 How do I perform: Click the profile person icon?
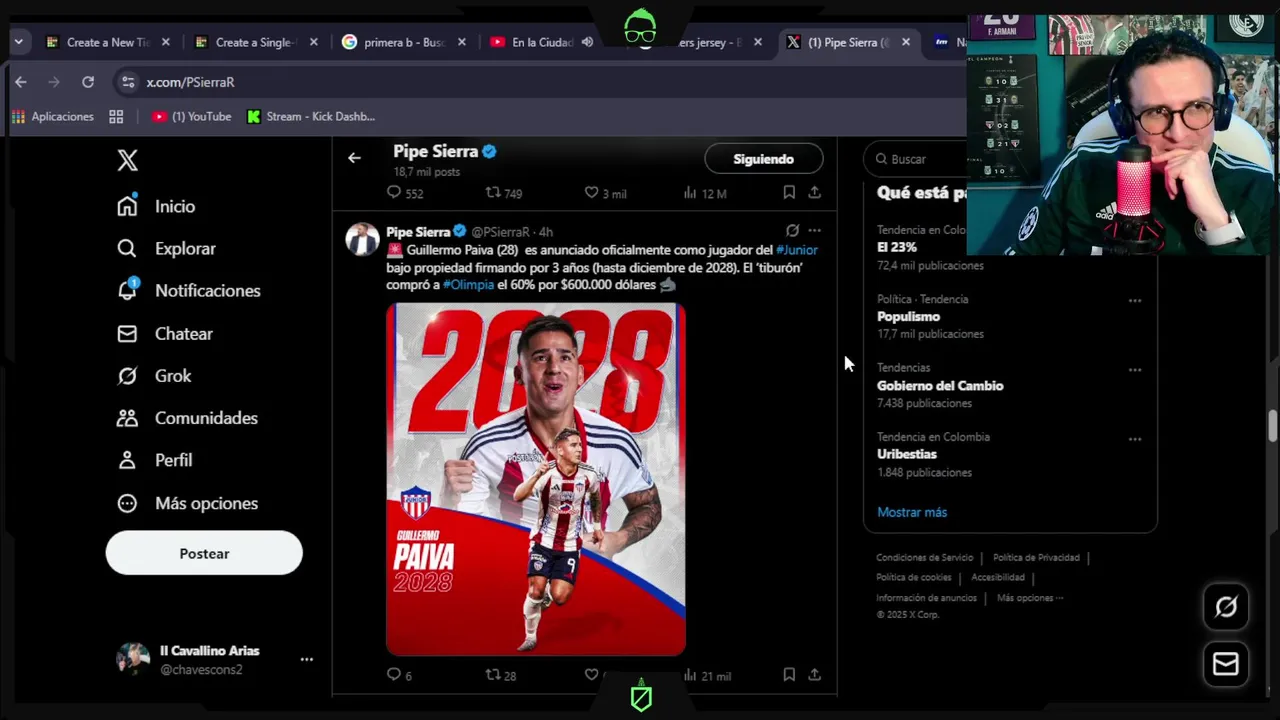127,460
